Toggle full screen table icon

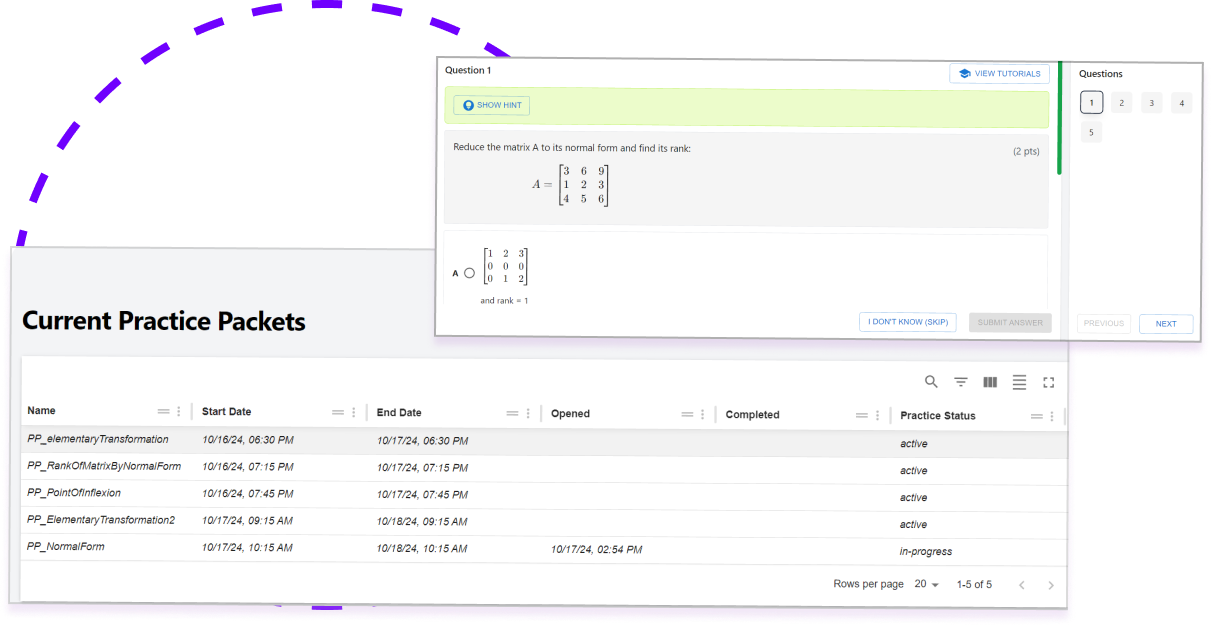1049,382
